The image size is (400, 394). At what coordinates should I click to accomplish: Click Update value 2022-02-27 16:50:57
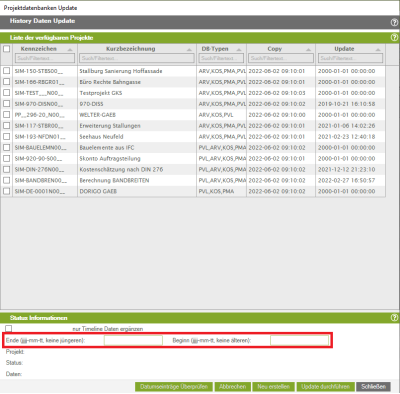[346, 181]
